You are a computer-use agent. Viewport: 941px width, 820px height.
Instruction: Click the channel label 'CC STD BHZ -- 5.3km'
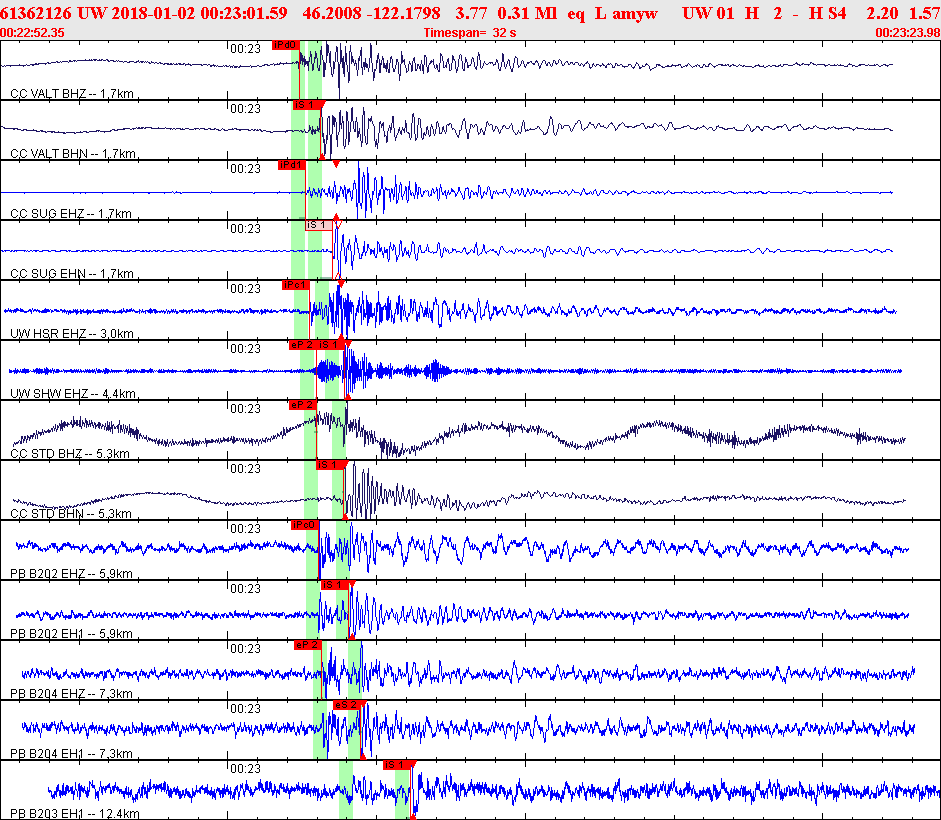(x=70, y=454)
